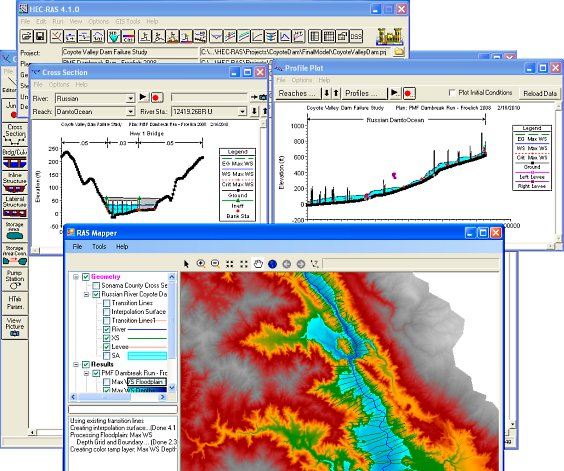Collapse the Geometry tree node

pos(76,277)
